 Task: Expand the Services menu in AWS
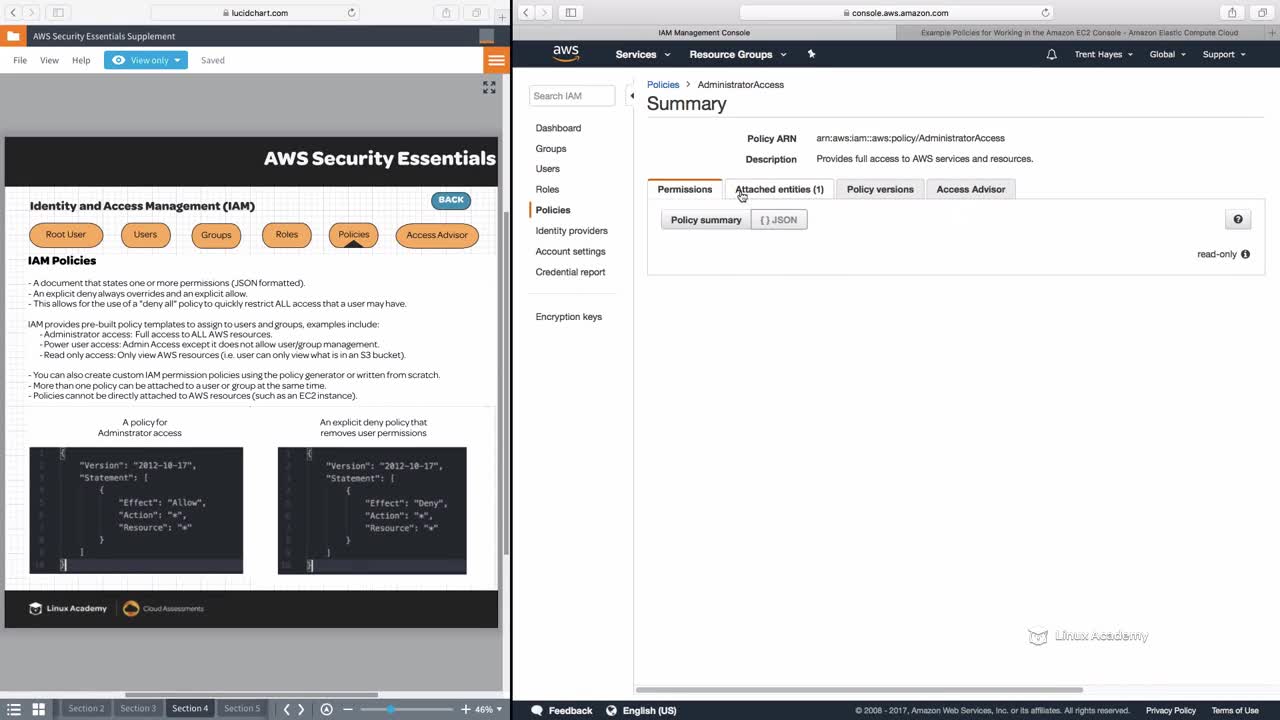643,54
